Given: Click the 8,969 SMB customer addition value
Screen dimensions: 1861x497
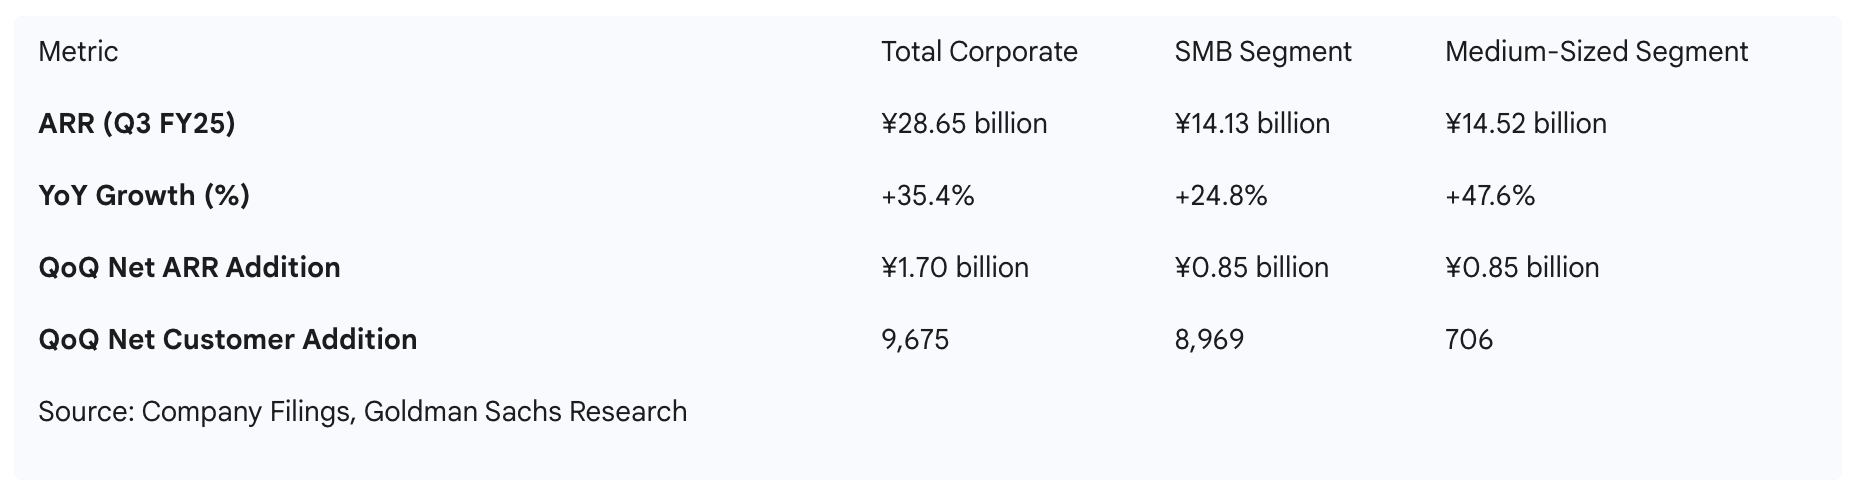Looking at the screenshot, I should point(1209,340).
